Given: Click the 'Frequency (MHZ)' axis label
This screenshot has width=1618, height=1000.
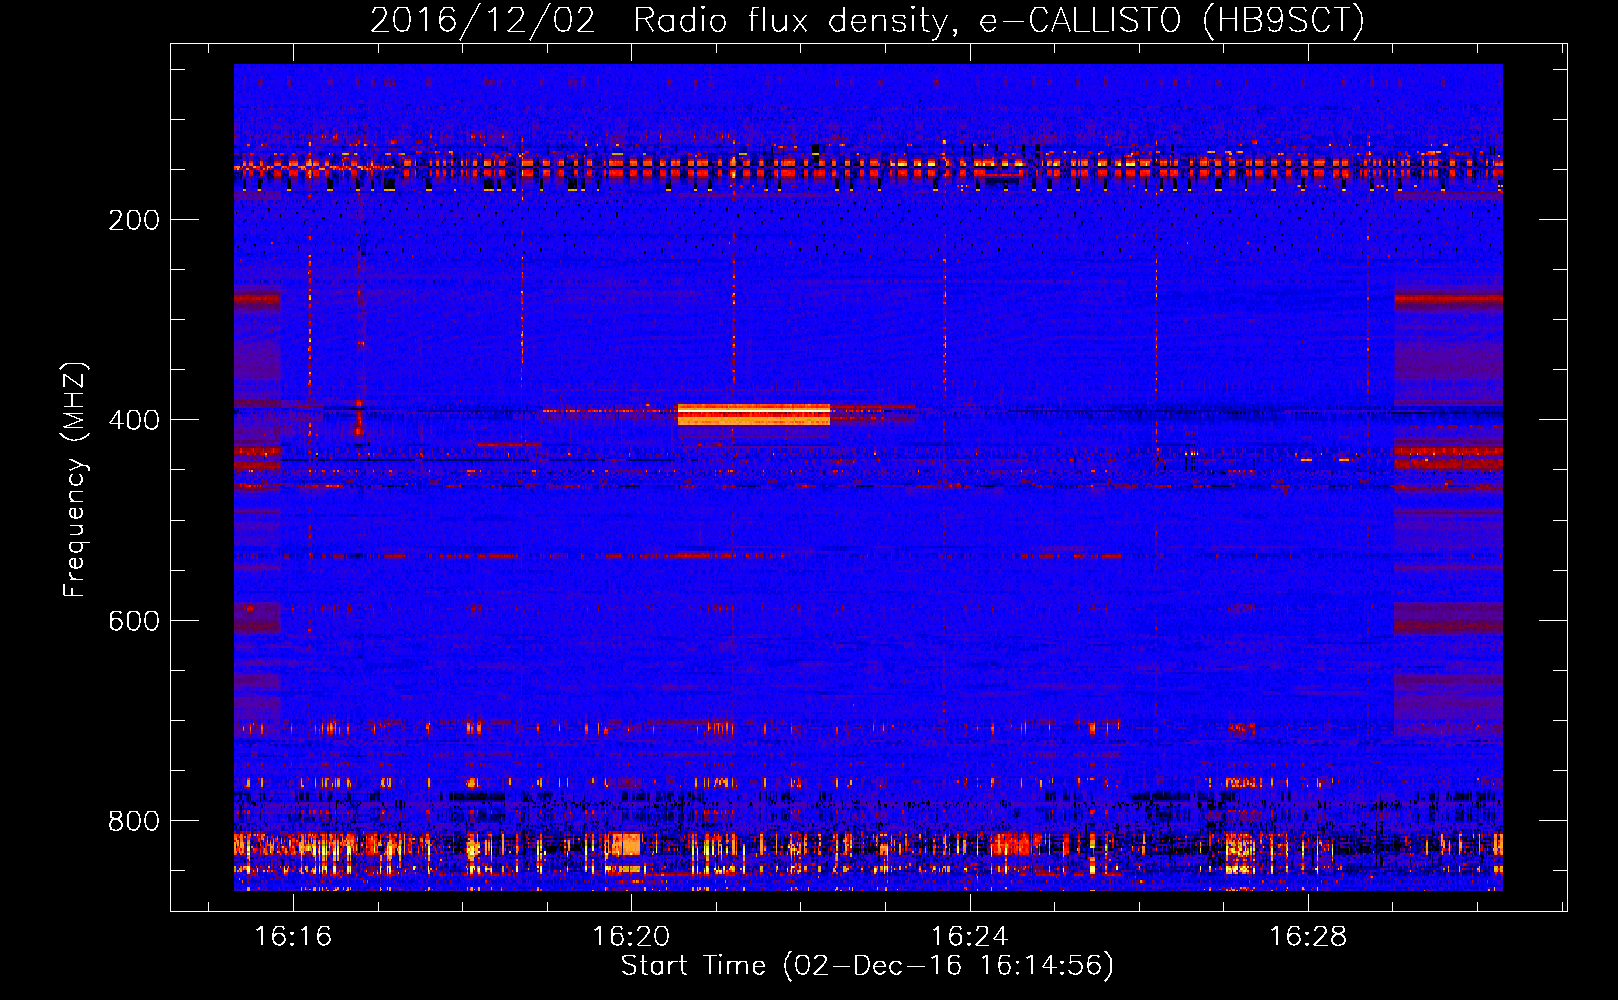Looking at the screenshot, I should pyautogui.click(x=75, y=479).
